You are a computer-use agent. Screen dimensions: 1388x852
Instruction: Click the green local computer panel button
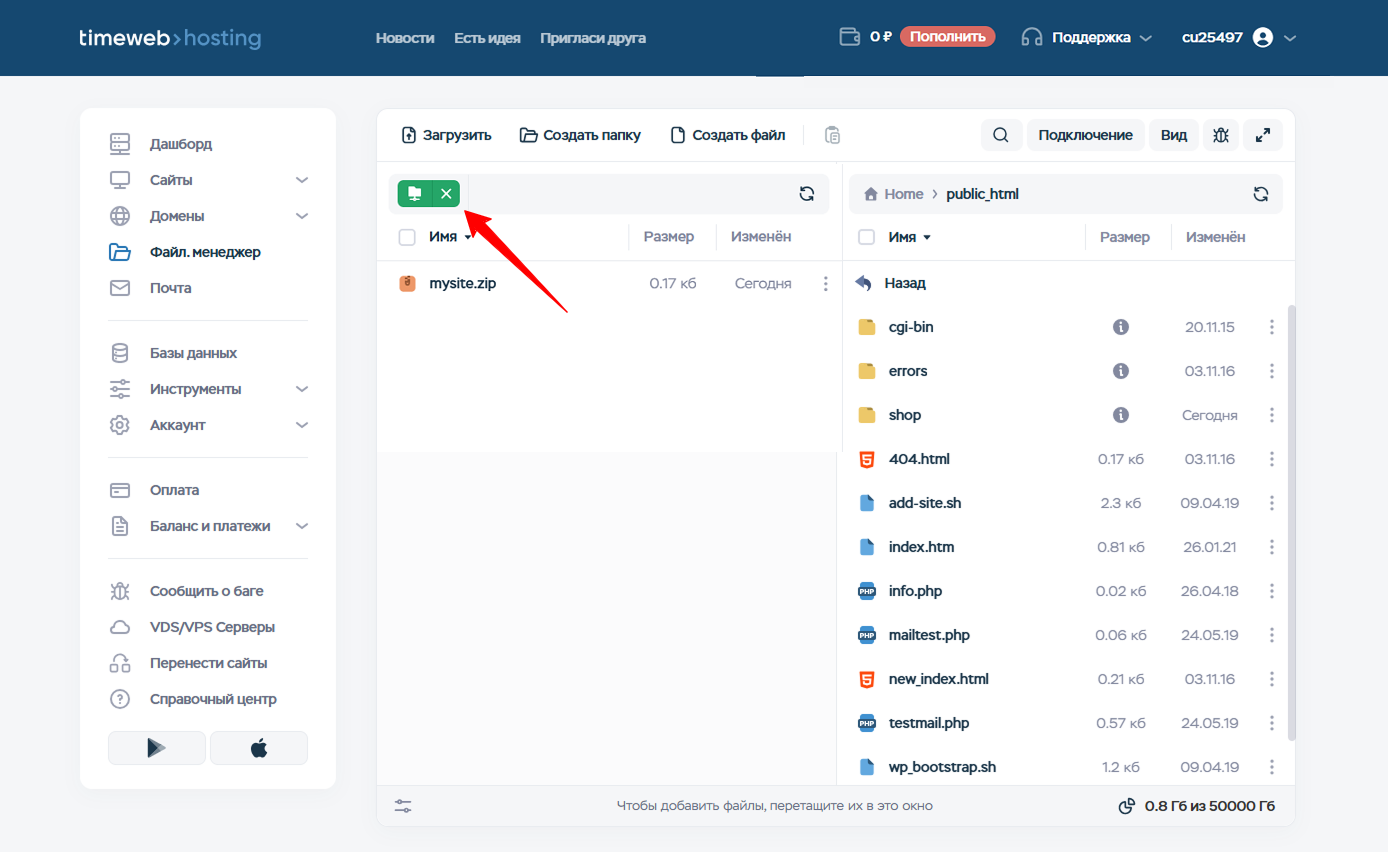coord(414,193)
